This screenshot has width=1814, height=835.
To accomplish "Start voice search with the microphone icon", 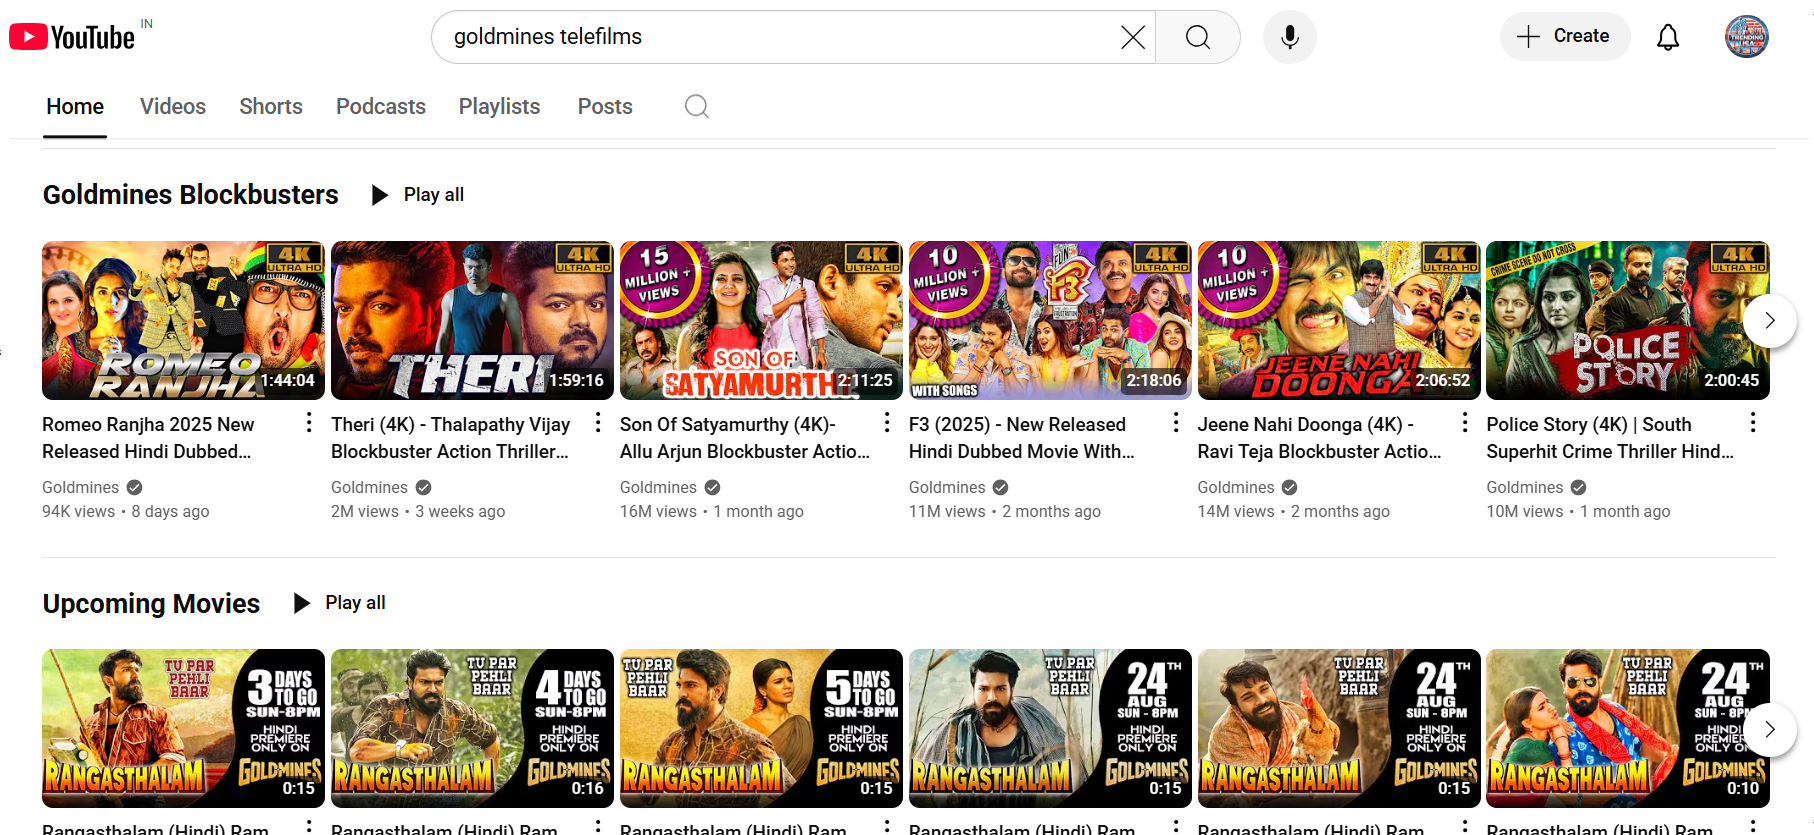I will [1290, 38].
